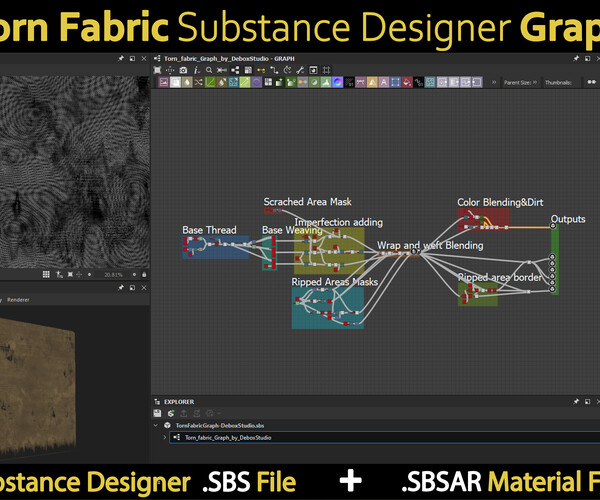Add a Blend node from the white icon

tap(175, 82)
